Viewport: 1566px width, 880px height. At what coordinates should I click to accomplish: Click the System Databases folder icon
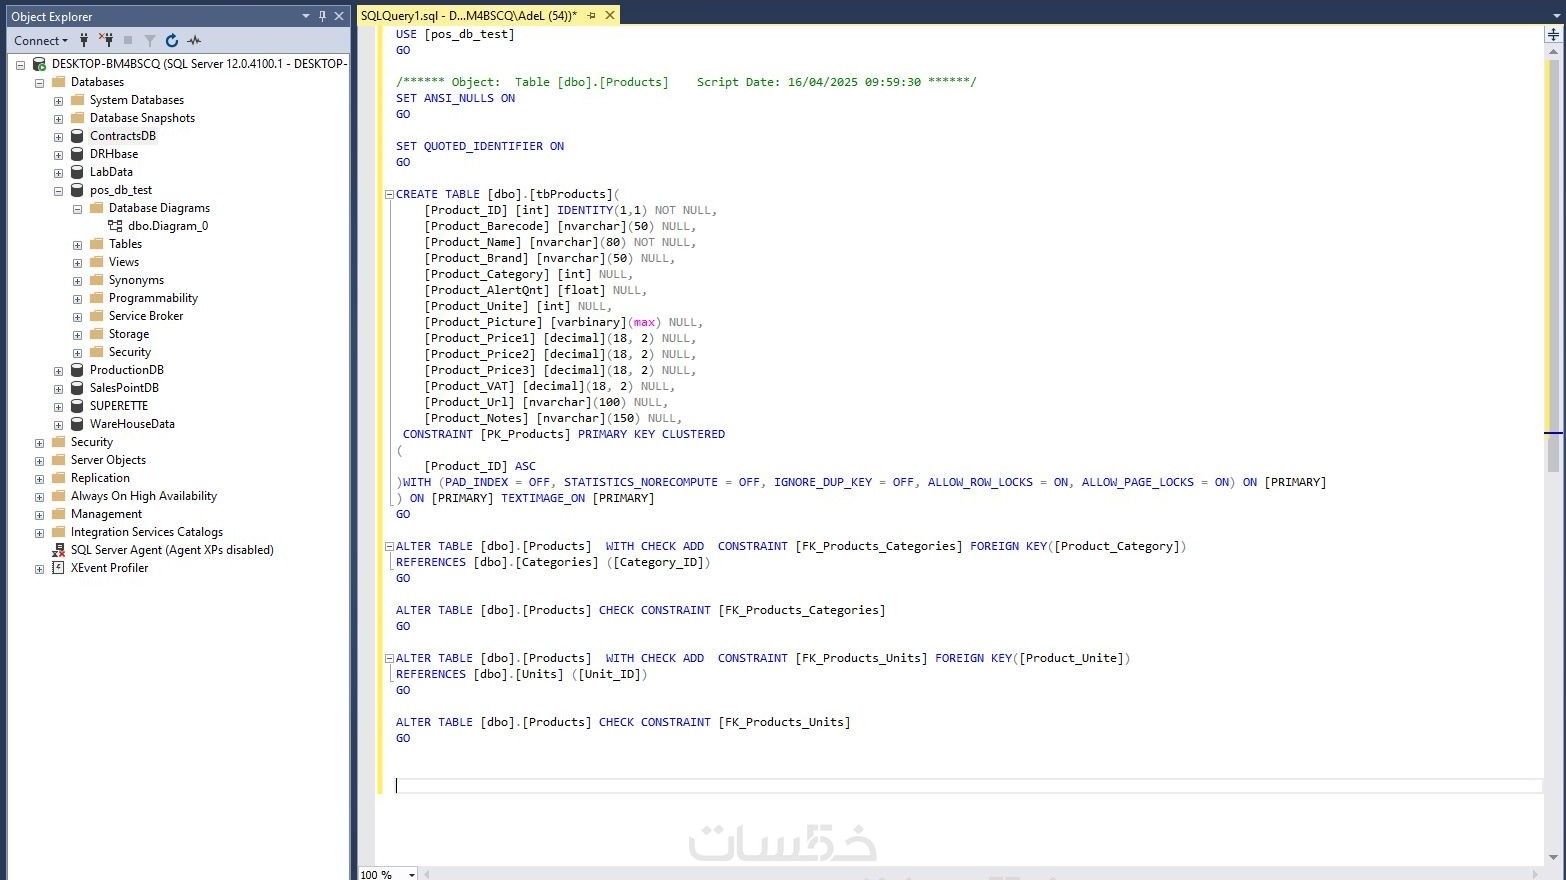click(x=77, y=100)
